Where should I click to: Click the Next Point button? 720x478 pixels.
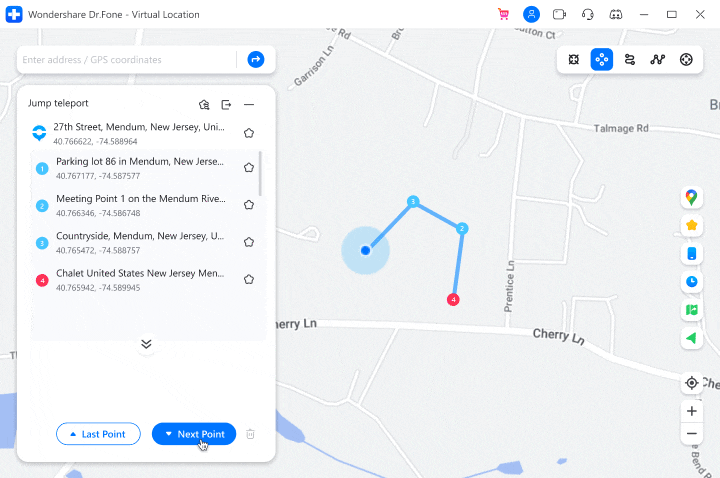tap(194, 434)
